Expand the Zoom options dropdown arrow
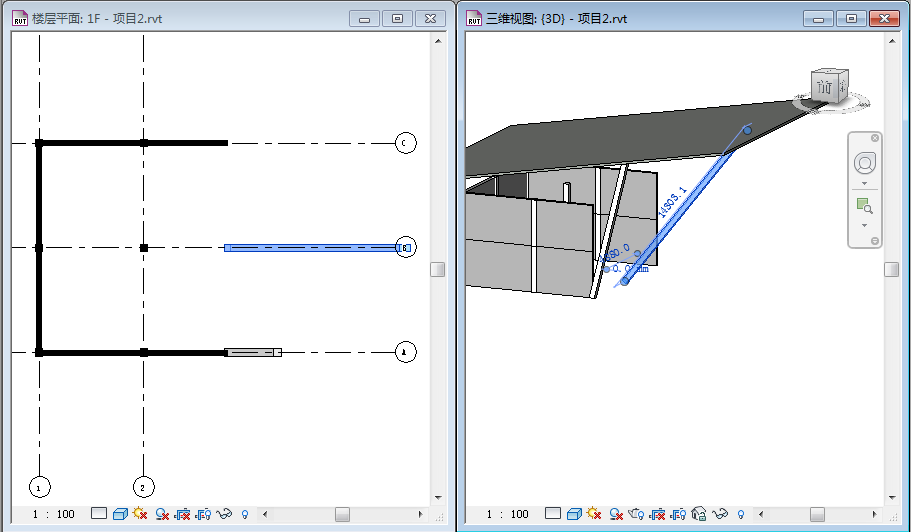 pos(865,225)
